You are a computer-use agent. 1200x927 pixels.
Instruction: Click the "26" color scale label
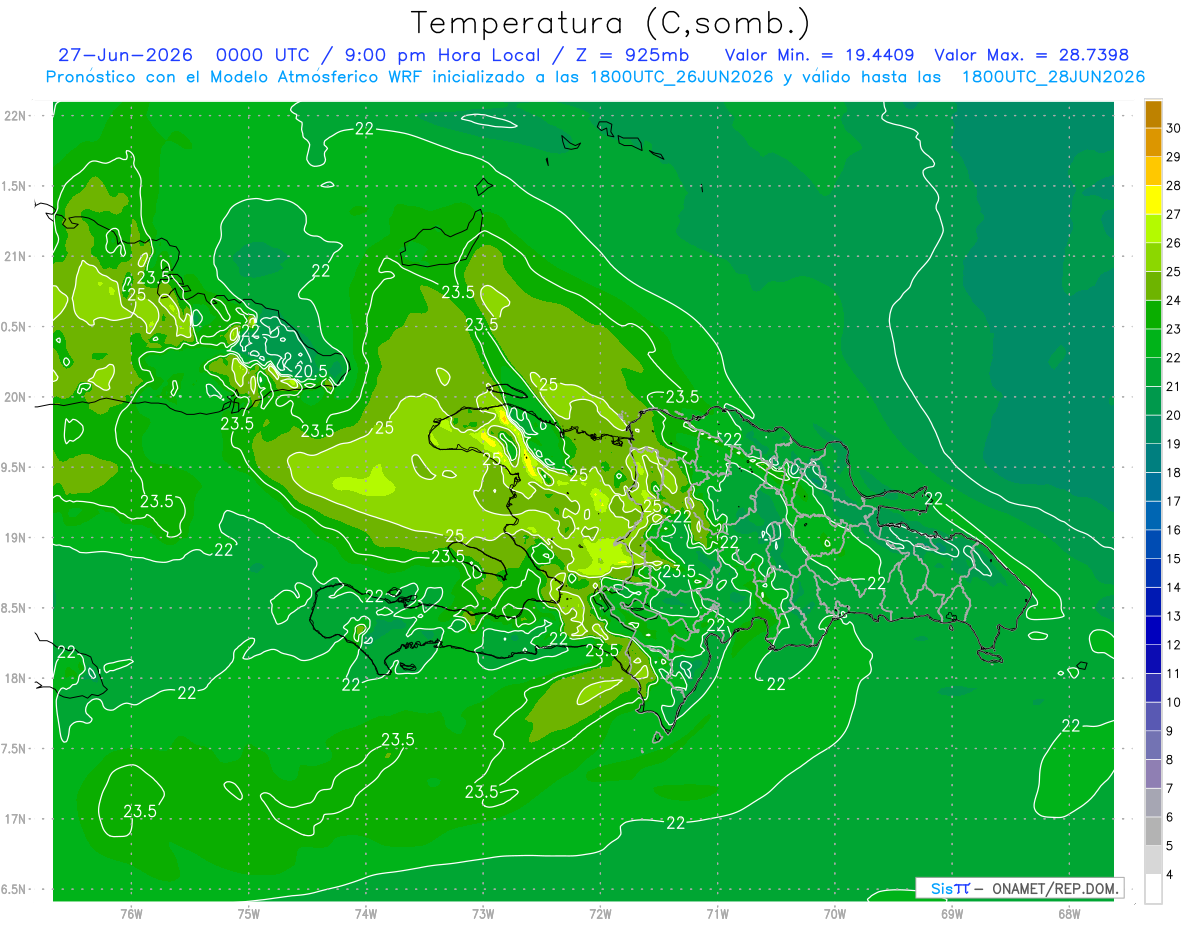1174,243
